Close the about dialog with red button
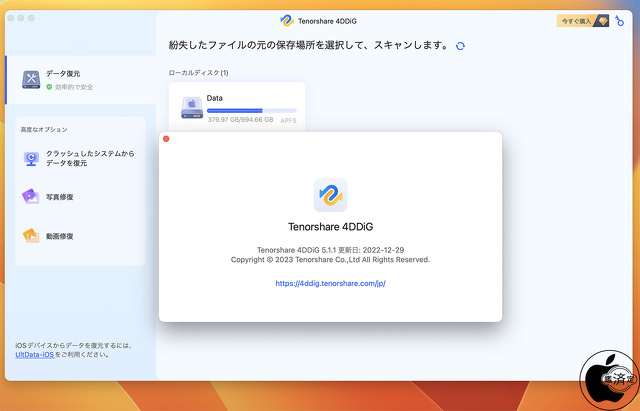This screenshot has height=411, width=640. pos(166,139)
